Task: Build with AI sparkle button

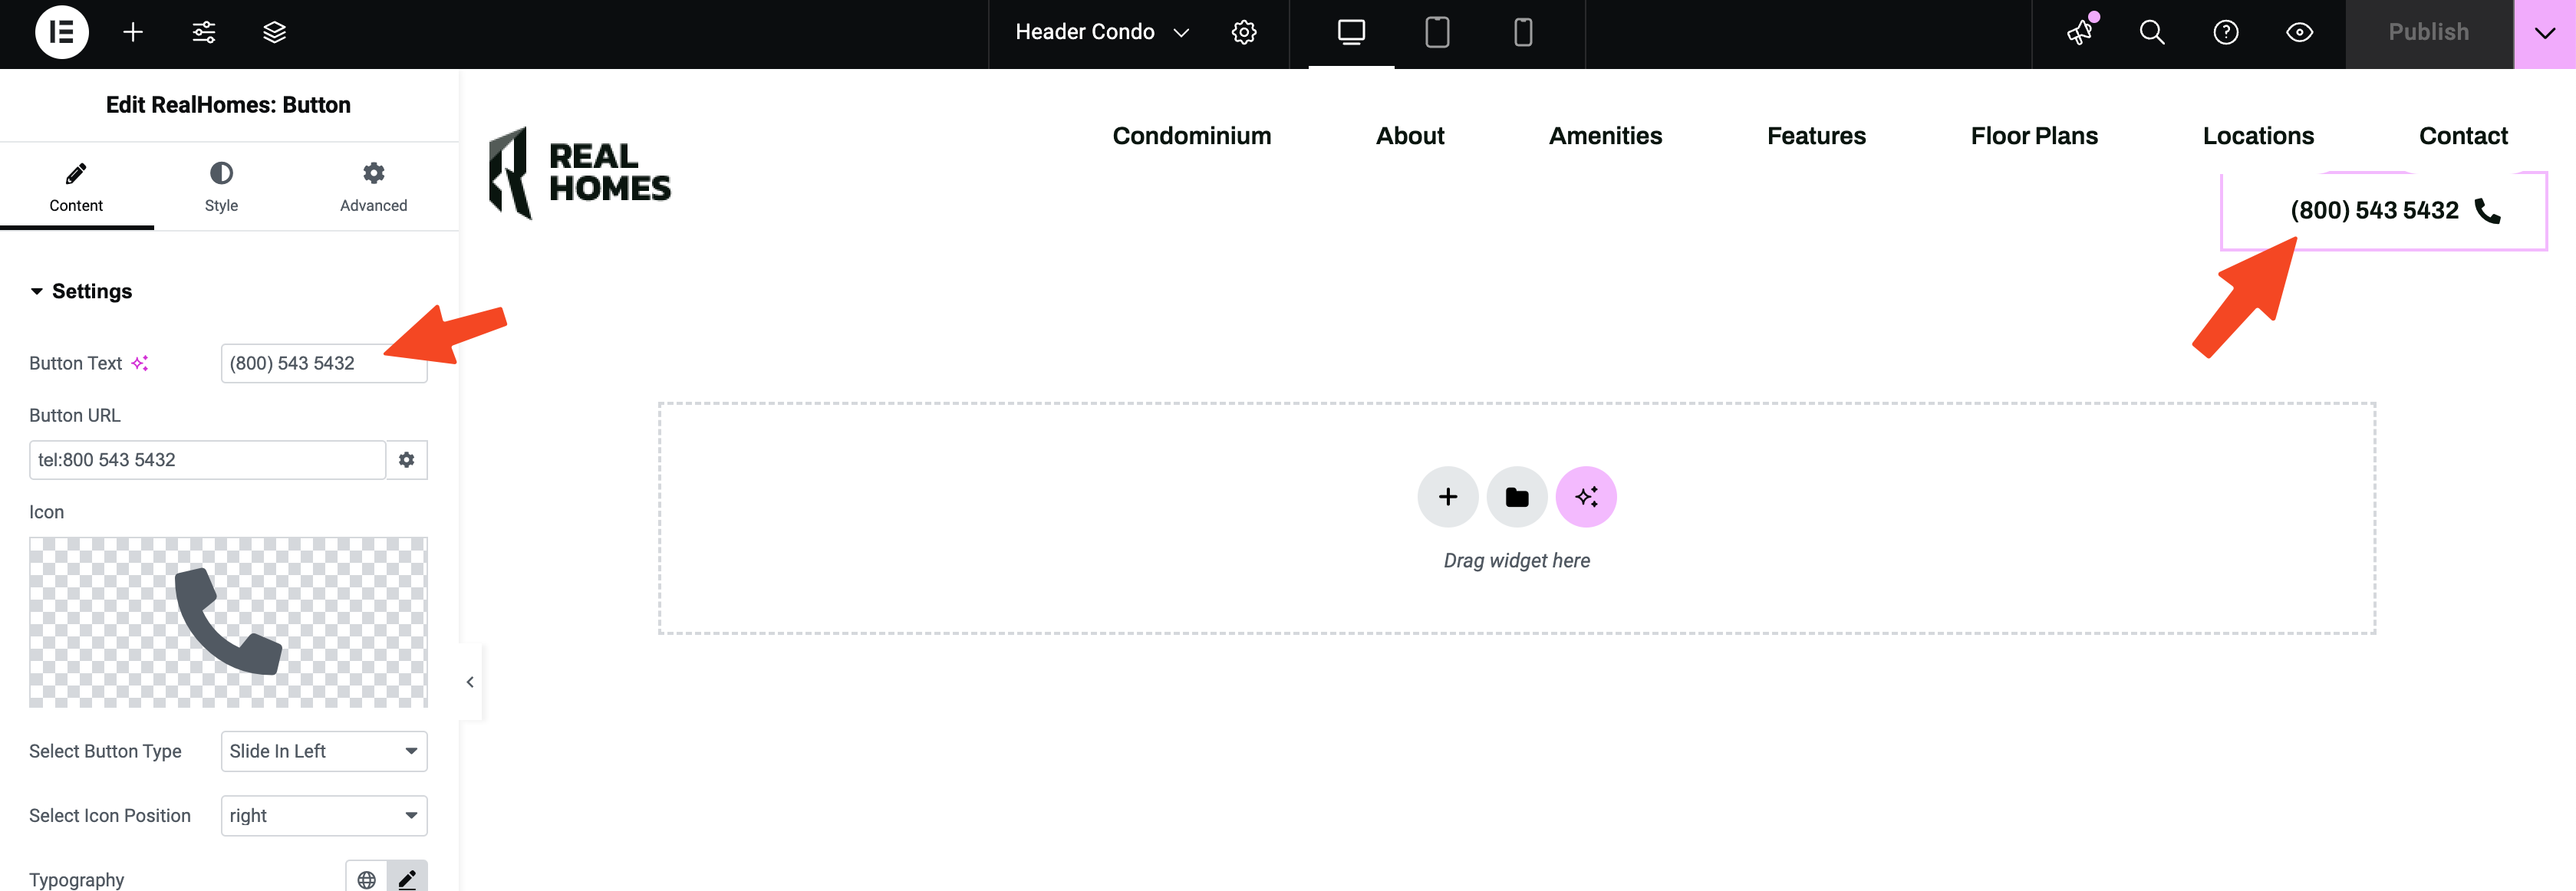Action: (1586, 497)
